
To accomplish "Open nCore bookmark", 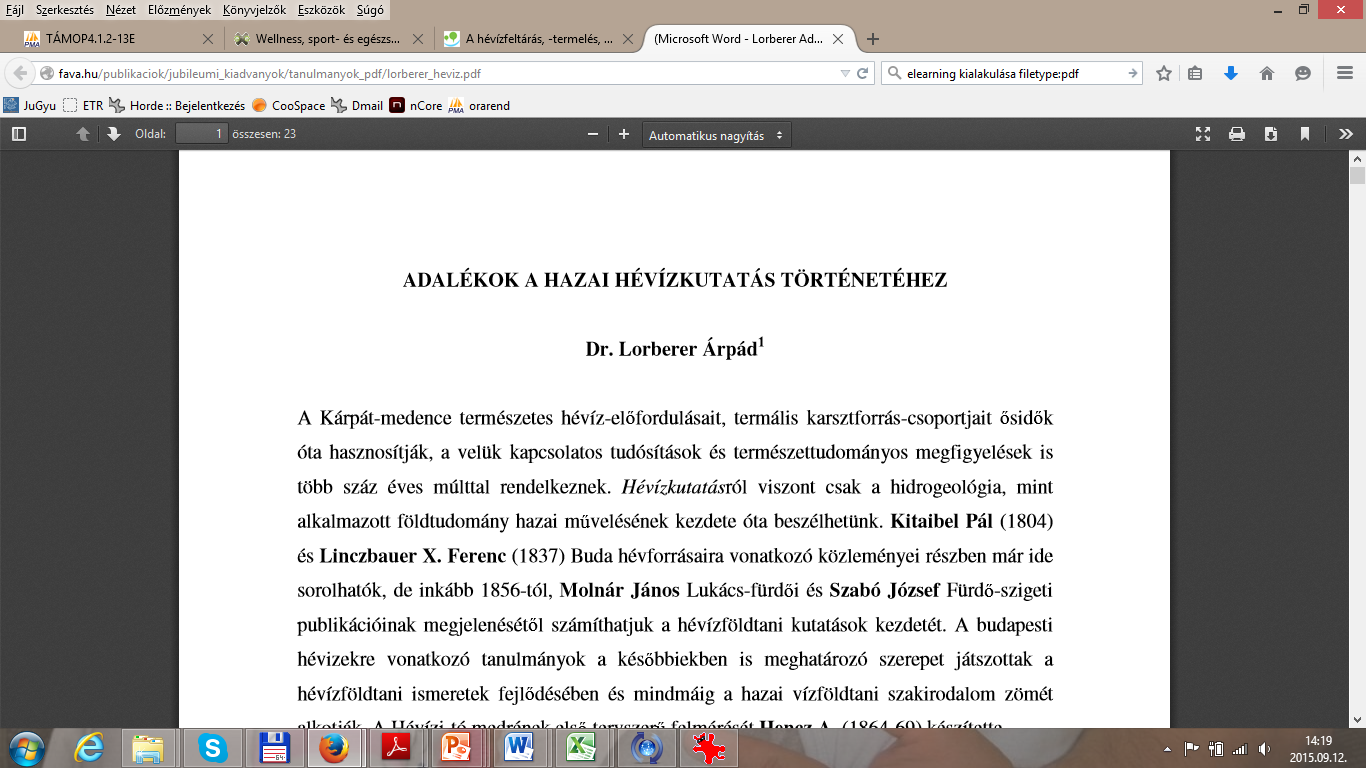I will click(416, 105).
